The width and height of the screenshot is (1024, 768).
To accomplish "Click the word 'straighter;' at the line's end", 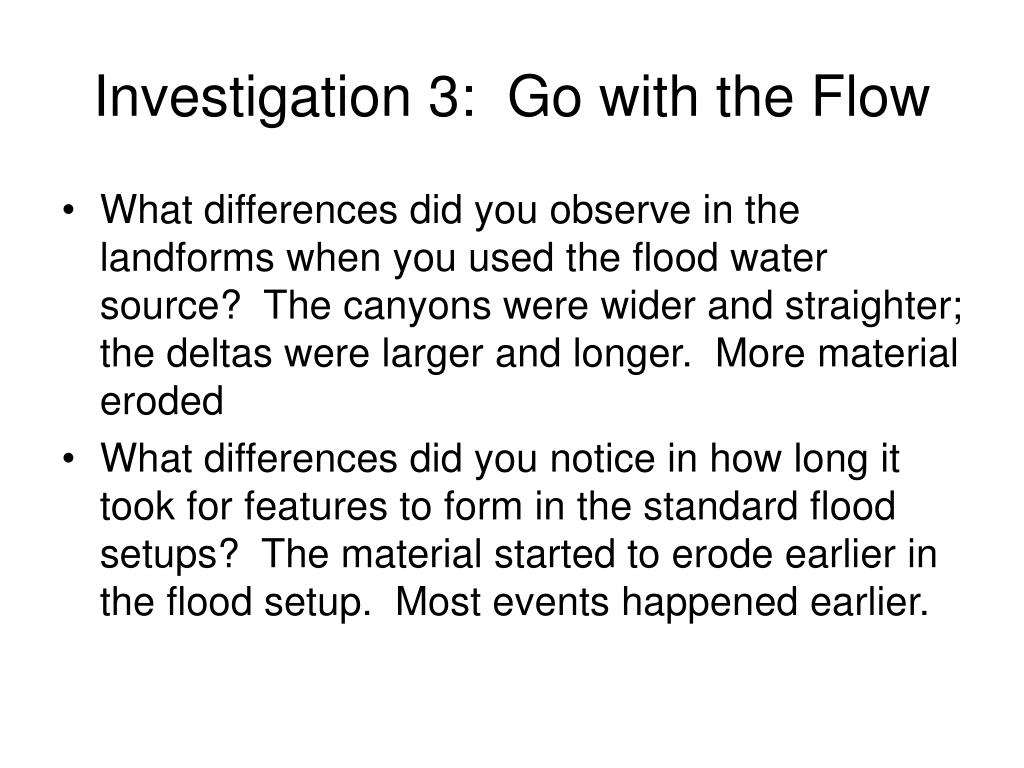I will (x=874, y=306).
